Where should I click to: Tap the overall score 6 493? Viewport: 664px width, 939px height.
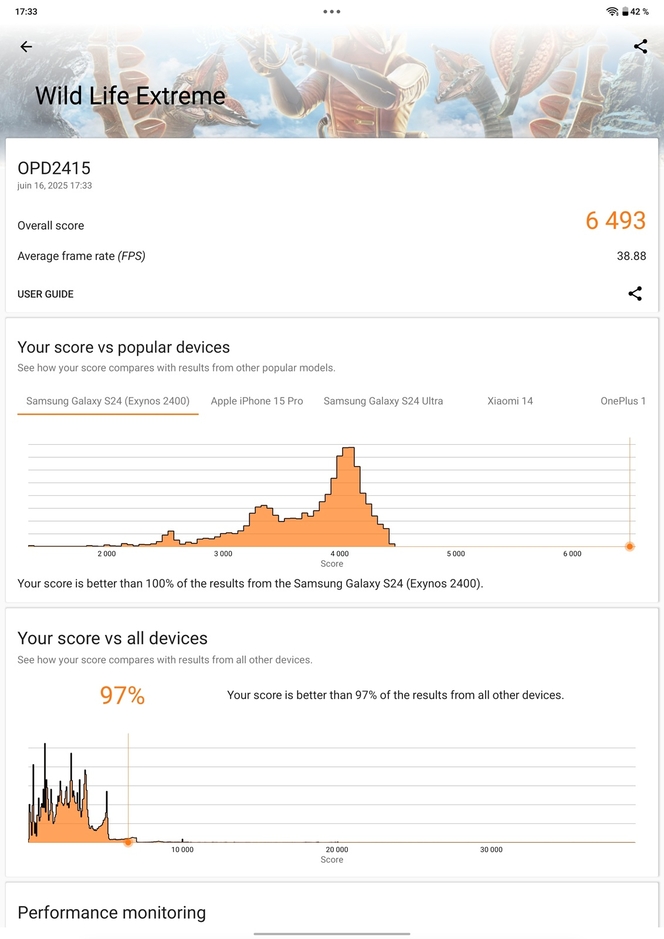click(x=615, y=221)
